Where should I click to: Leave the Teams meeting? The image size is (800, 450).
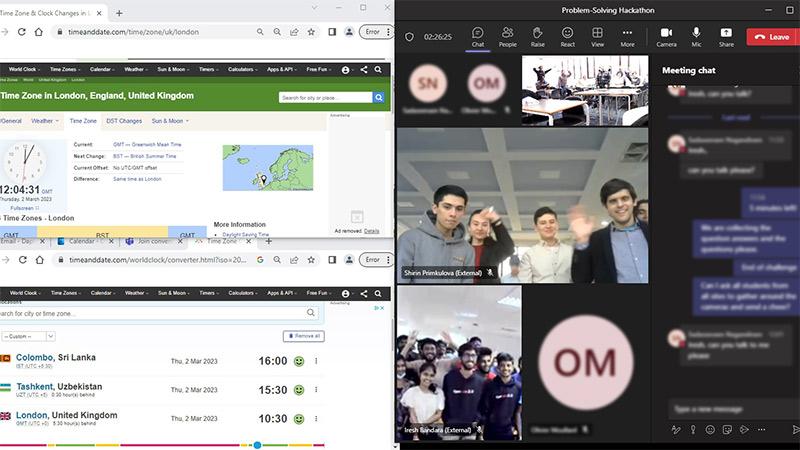[x=772, y=37]
